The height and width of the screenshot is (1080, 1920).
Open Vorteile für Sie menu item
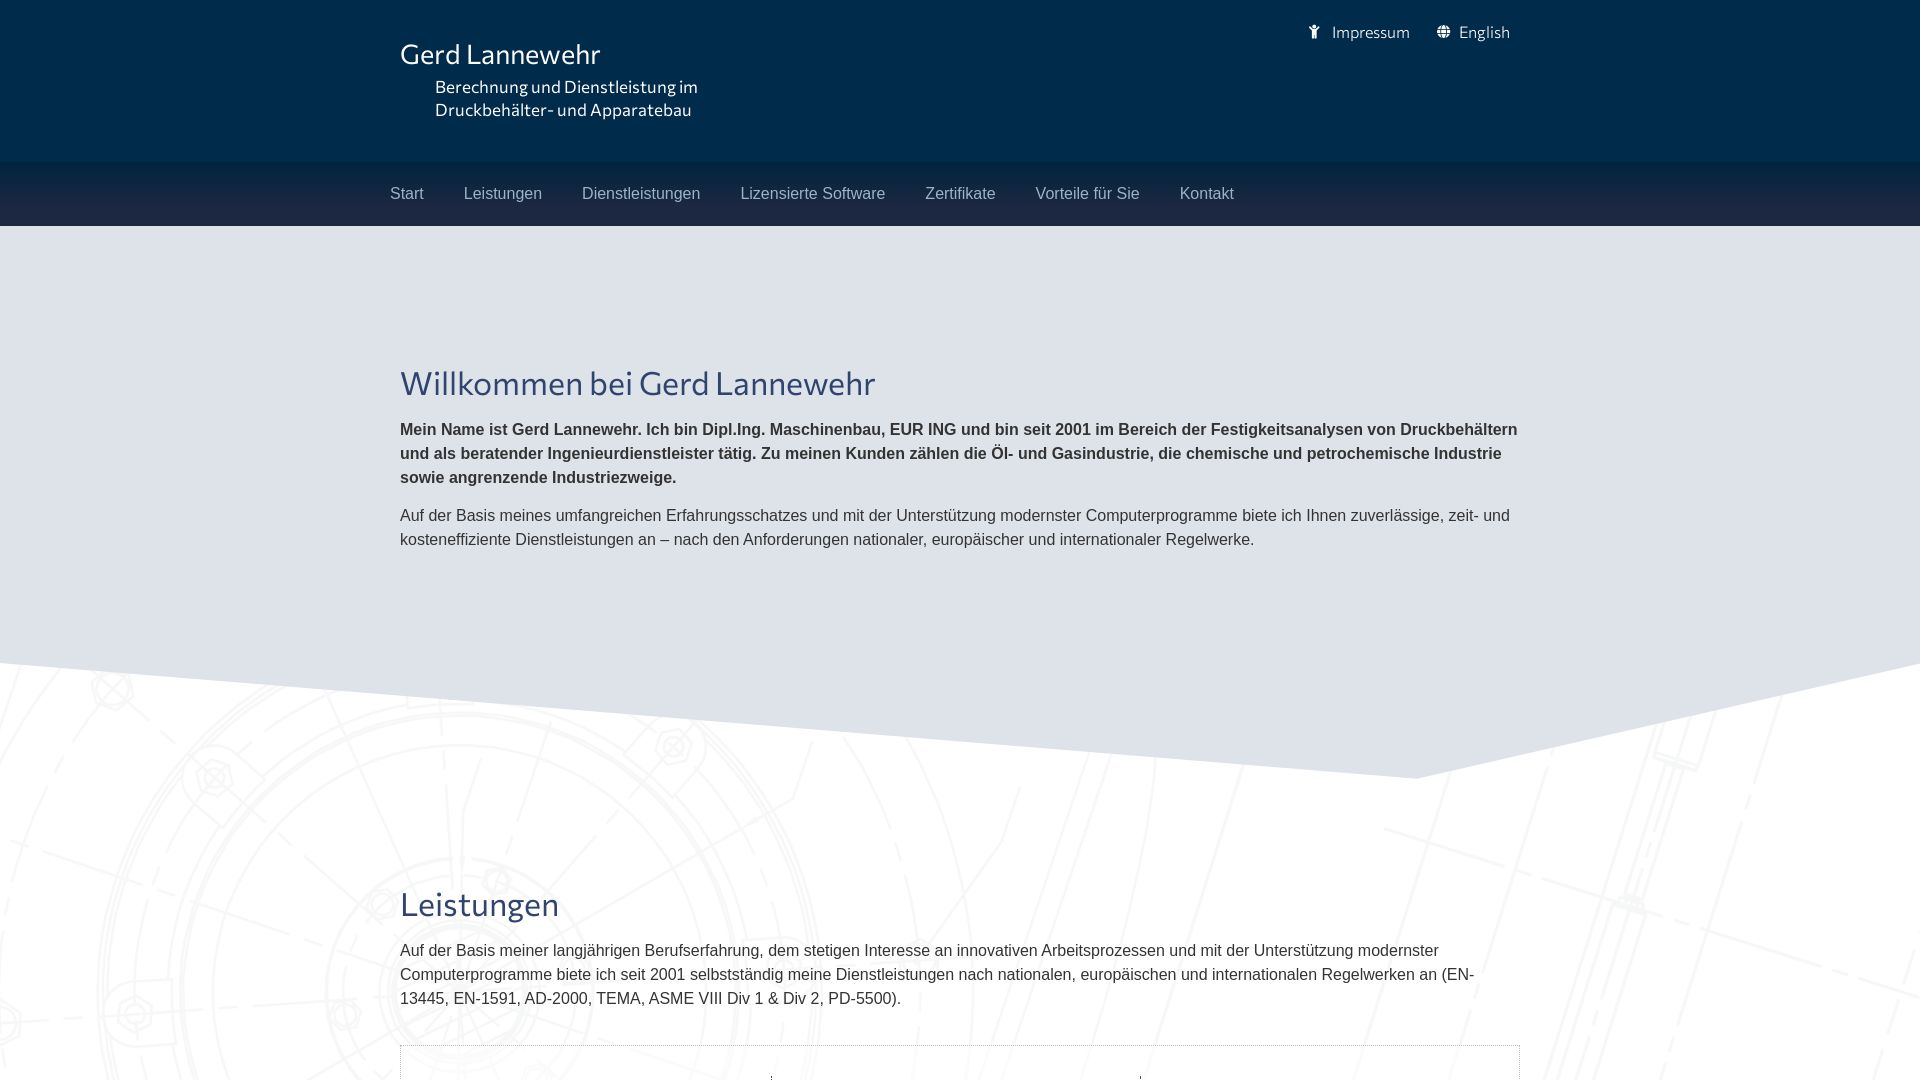coord(1087,194)
